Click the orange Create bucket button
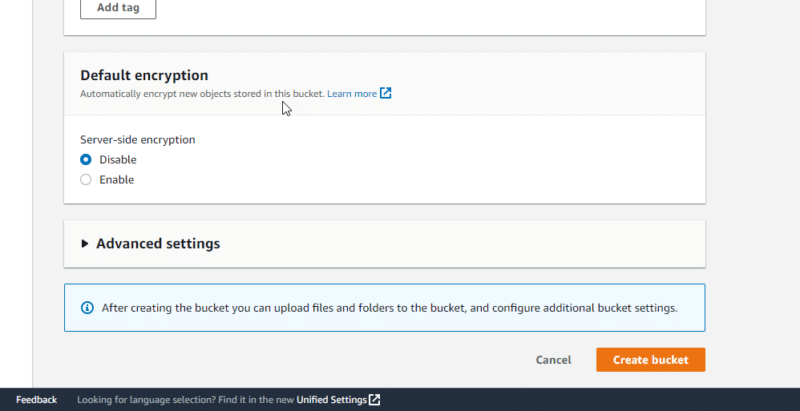The image size is (800, 411). click(650, 360)
